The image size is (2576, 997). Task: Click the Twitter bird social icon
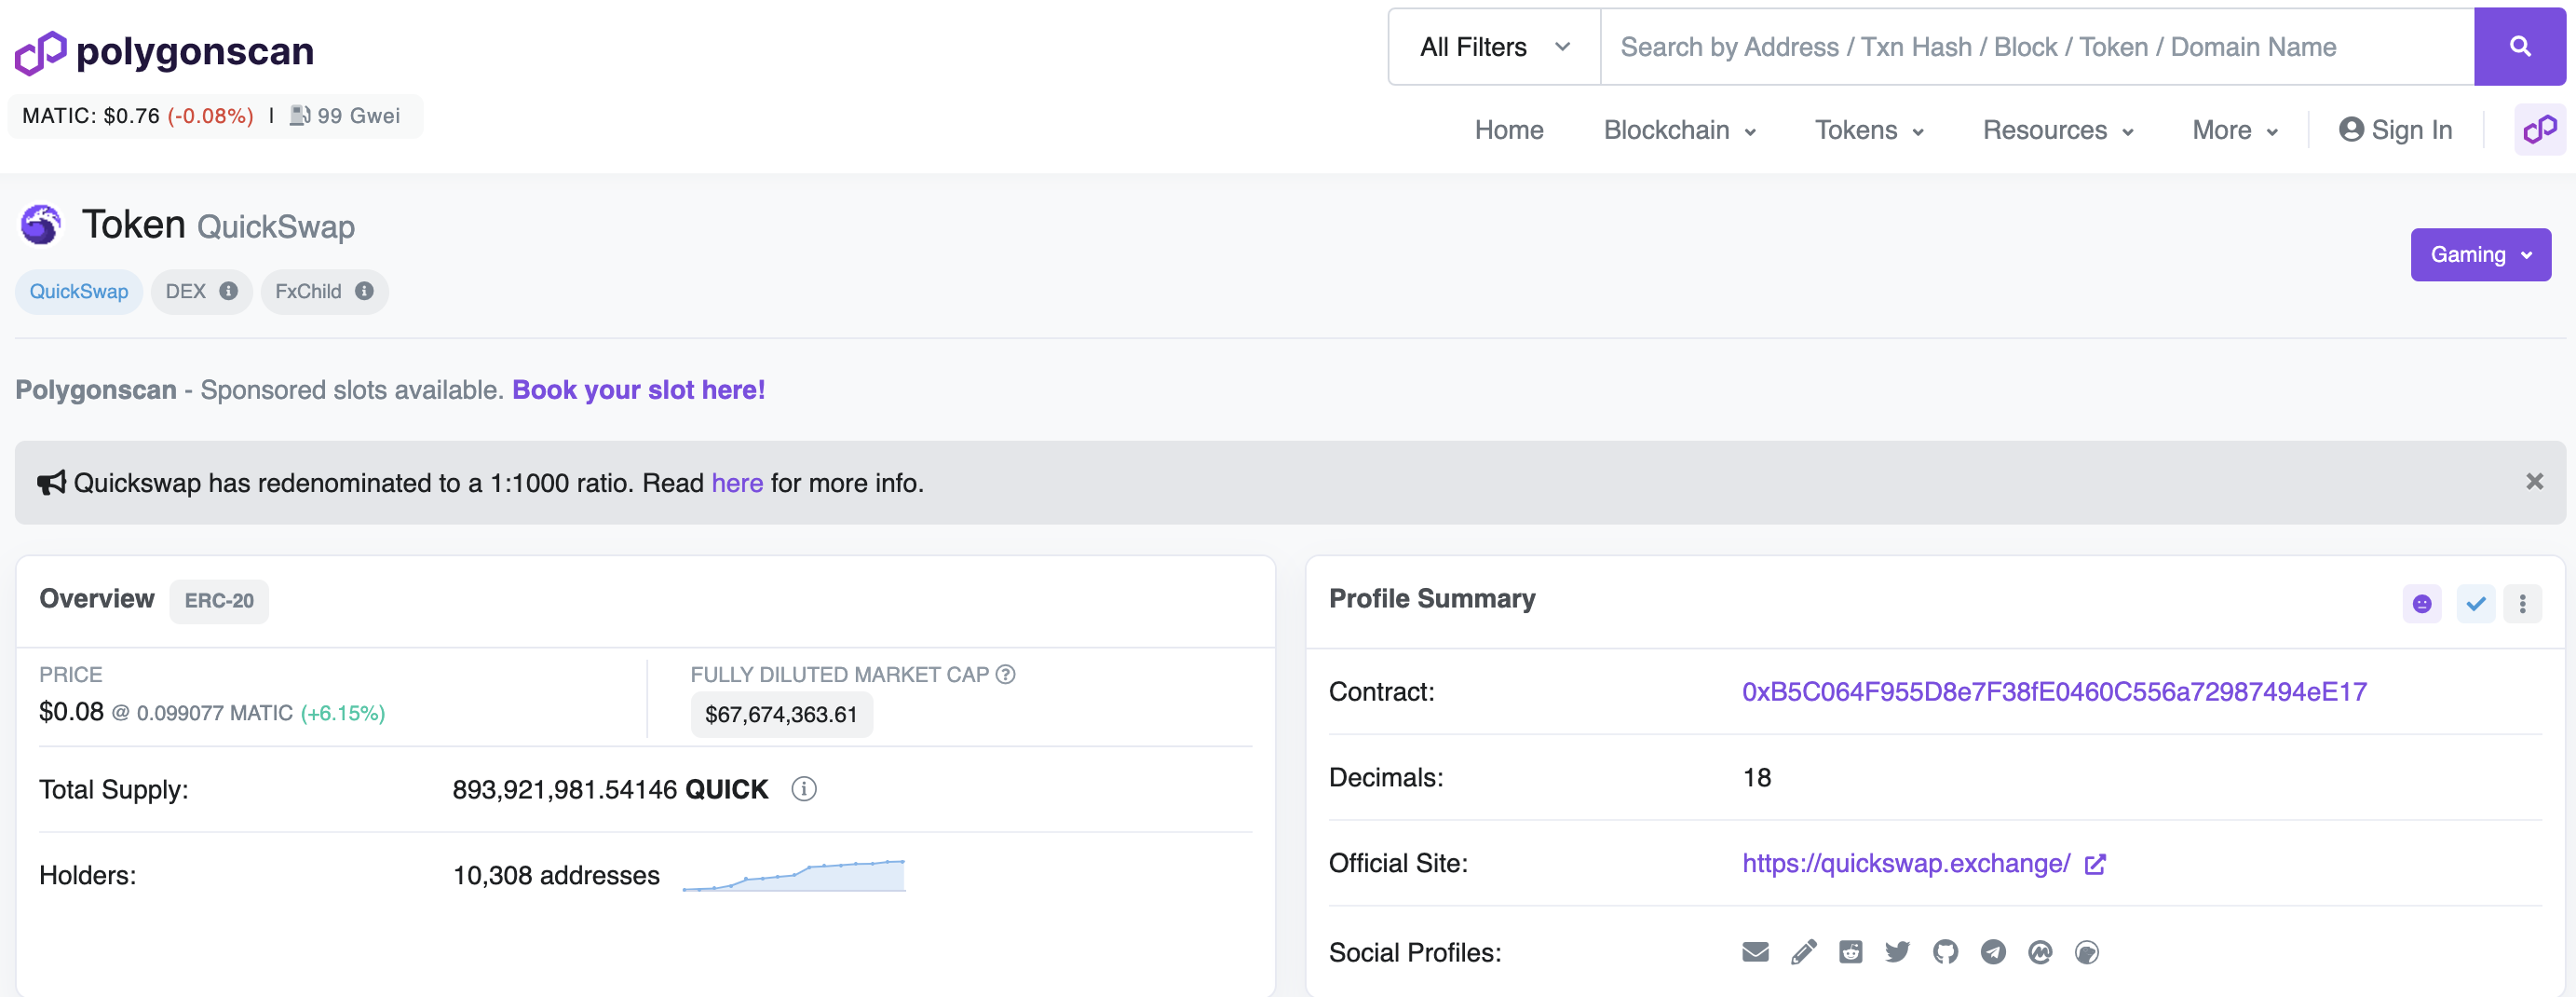pyautogui.click(x=1897, y=952)
